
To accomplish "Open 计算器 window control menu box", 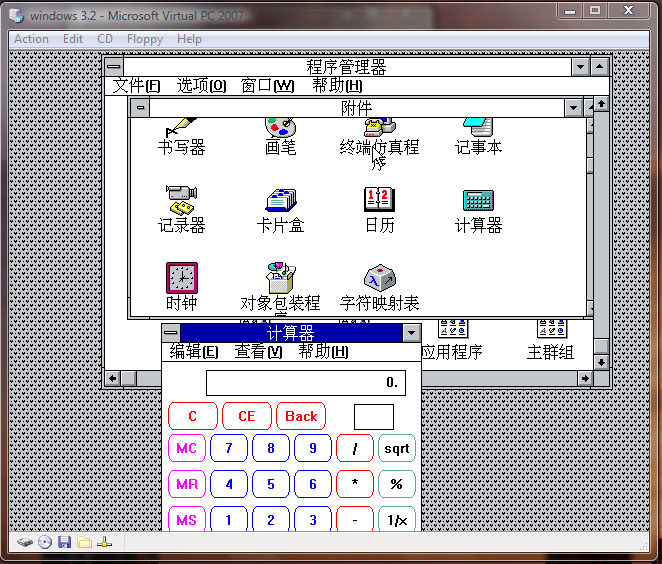I will [x=171, y=333].
